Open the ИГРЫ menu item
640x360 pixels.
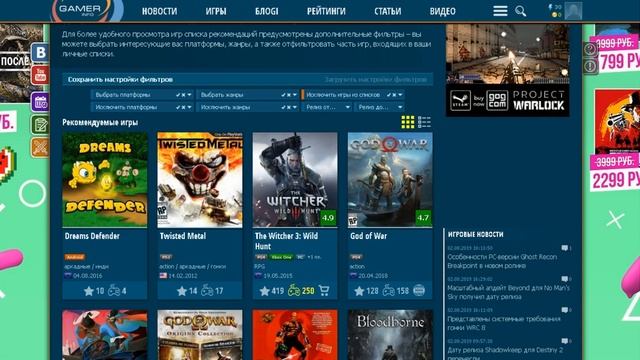point(216,11)
